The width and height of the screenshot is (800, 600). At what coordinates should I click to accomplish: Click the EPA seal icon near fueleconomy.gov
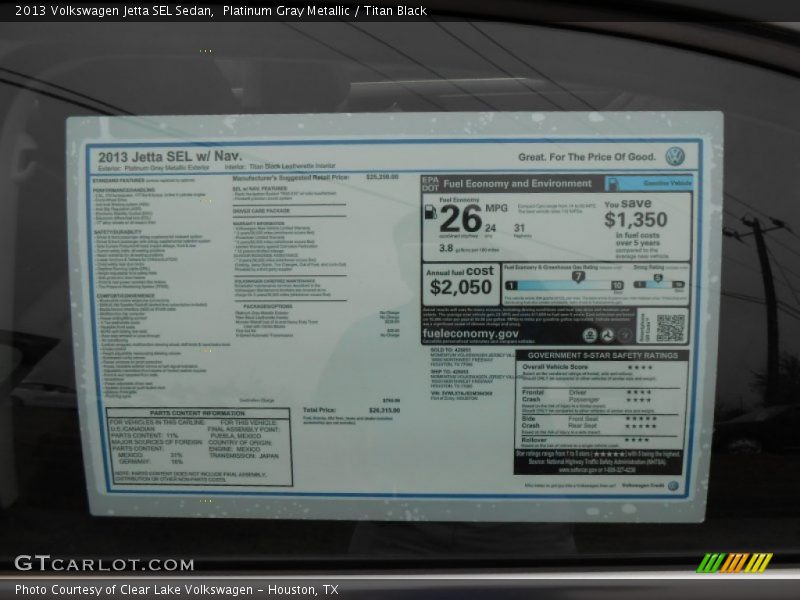click(x=590, y=335)
